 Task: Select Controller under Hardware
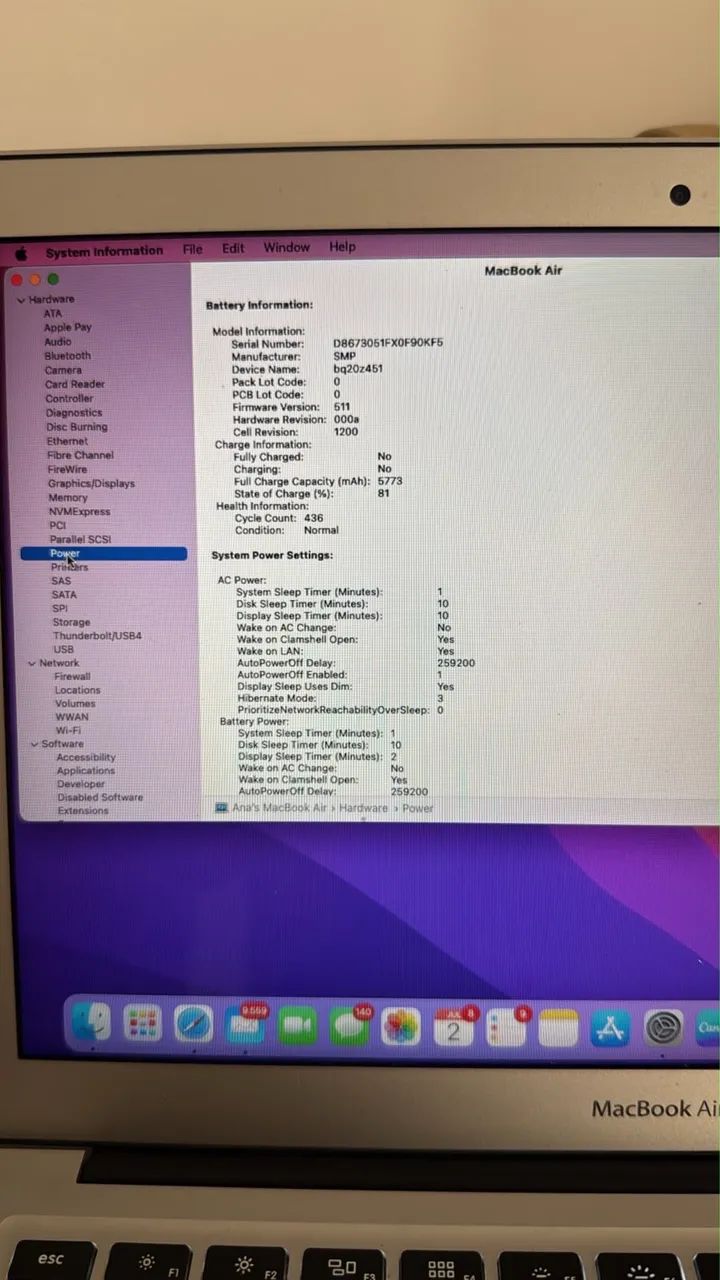[69, 398]
